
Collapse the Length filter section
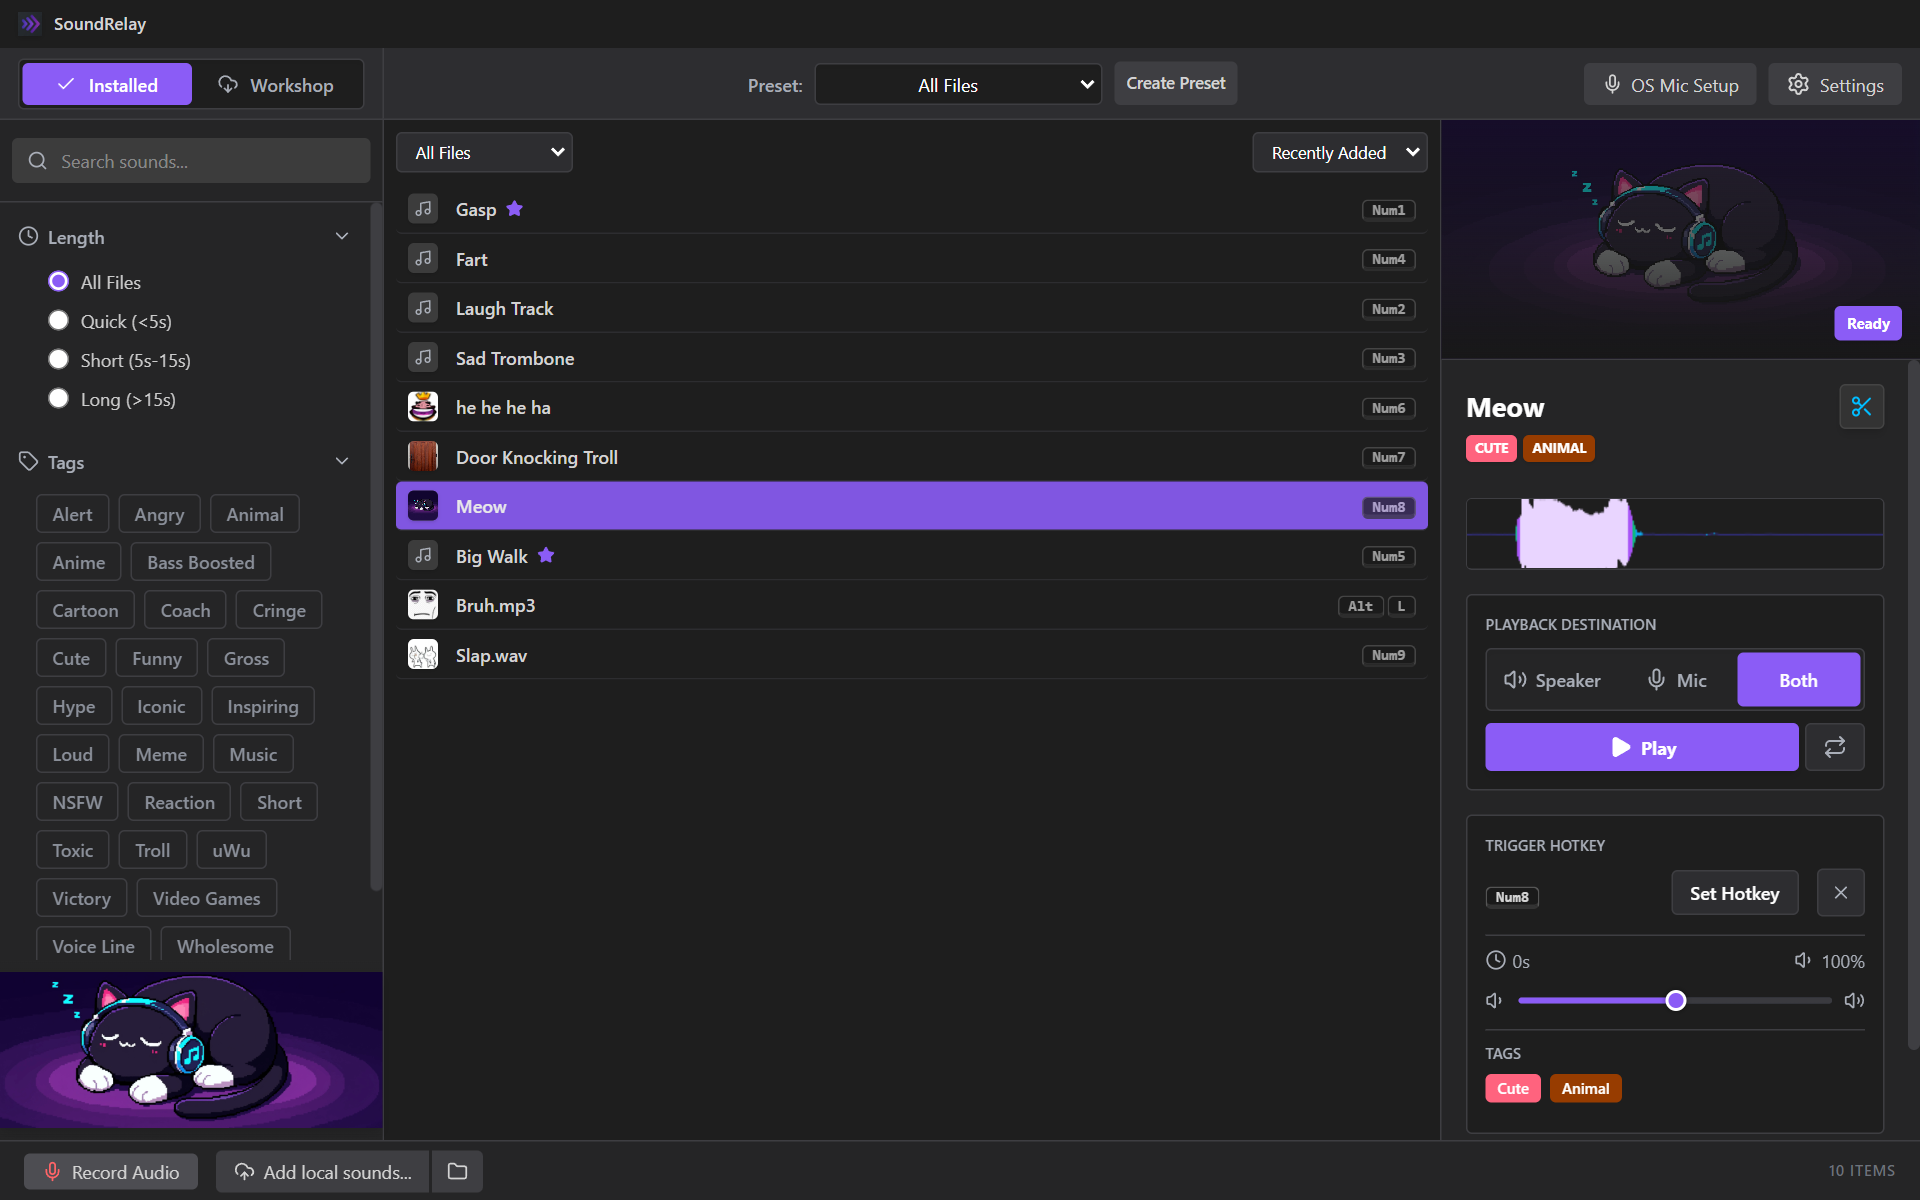[x=342, y=236]
